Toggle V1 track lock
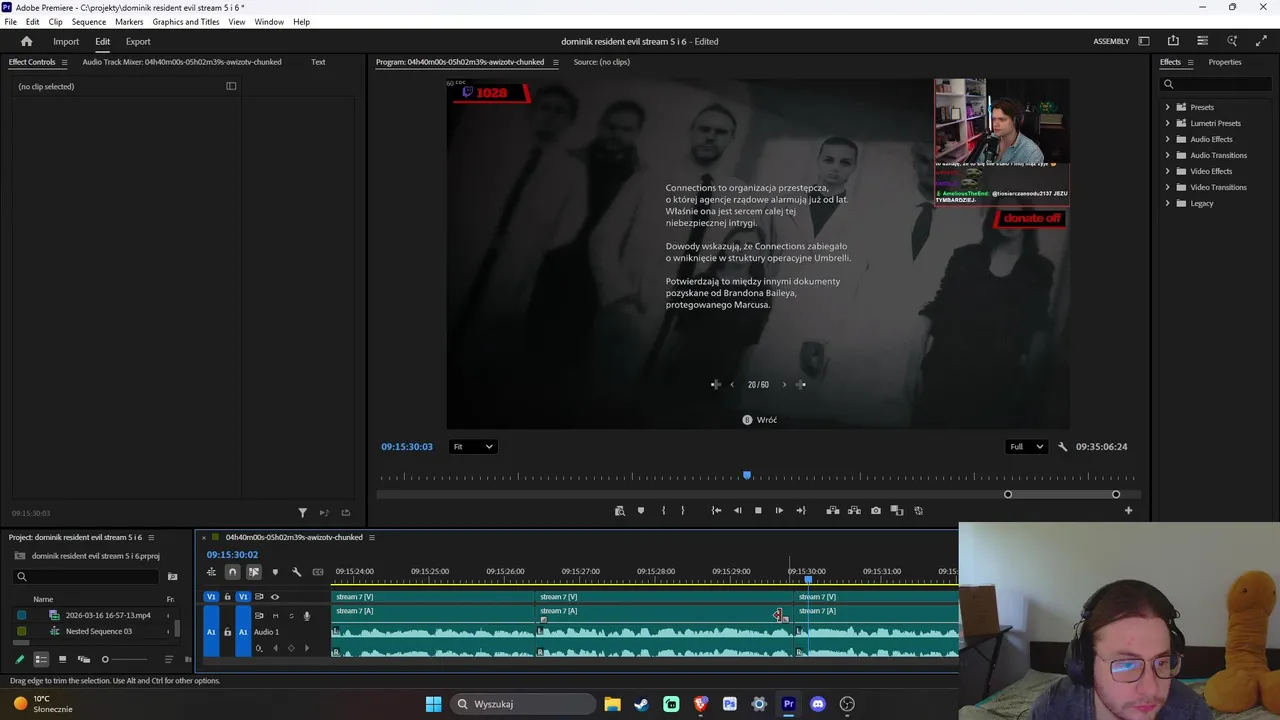This screenshot has height=720, width=1280. point(227,597)
